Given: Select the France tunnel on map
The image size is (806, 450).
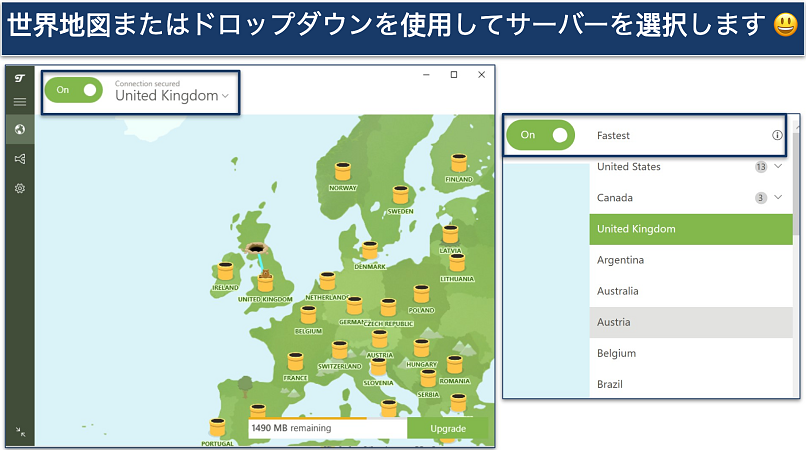Looking at the screenshot, I should (x=295, y=362).
